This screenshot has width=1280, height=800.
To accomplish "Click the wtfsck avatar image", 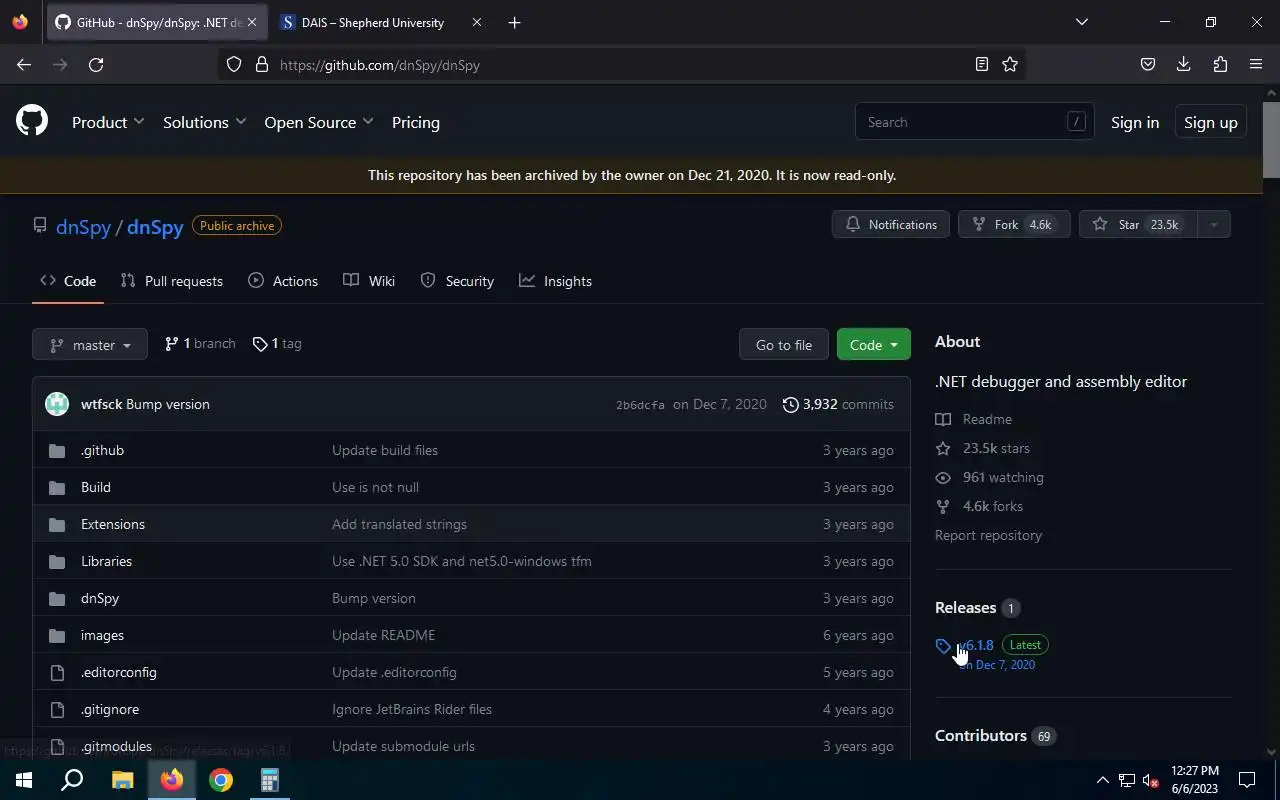I will (x=57, y=404).
